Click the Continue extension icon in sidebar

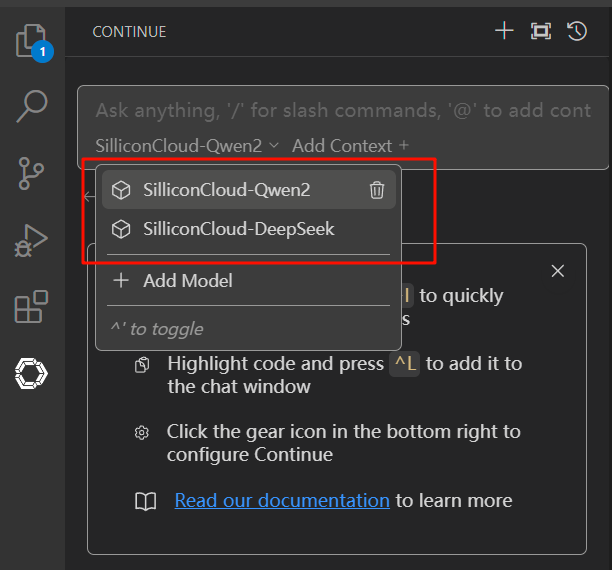pos(32,374)
